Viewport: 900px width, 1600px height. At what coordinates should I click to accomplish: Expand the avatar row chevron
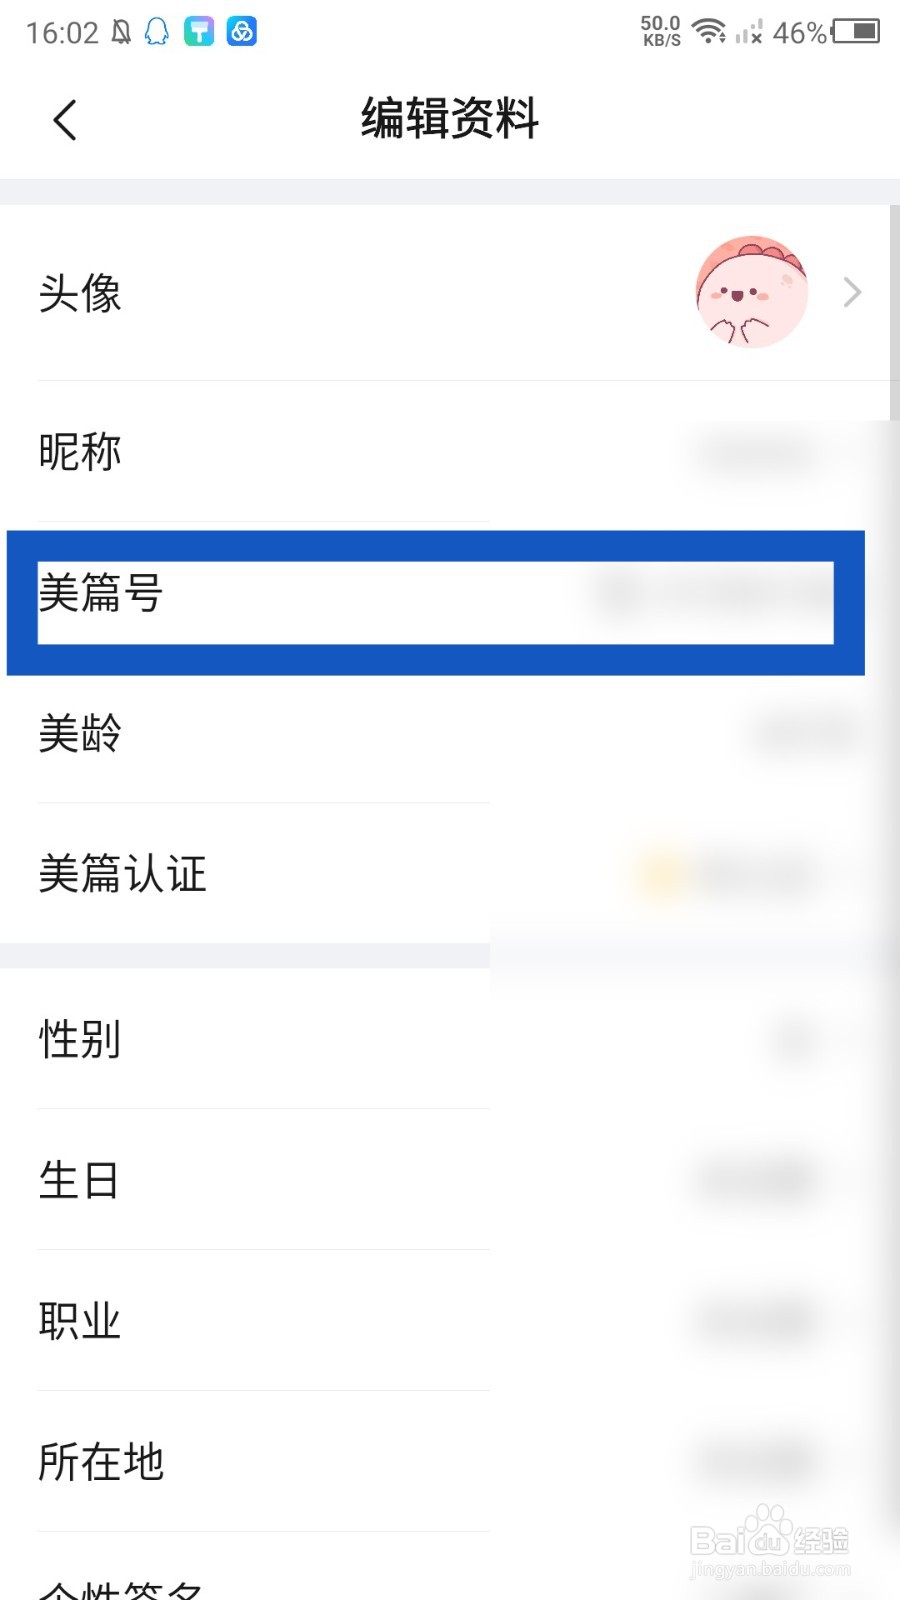click(x=852, y=292)
